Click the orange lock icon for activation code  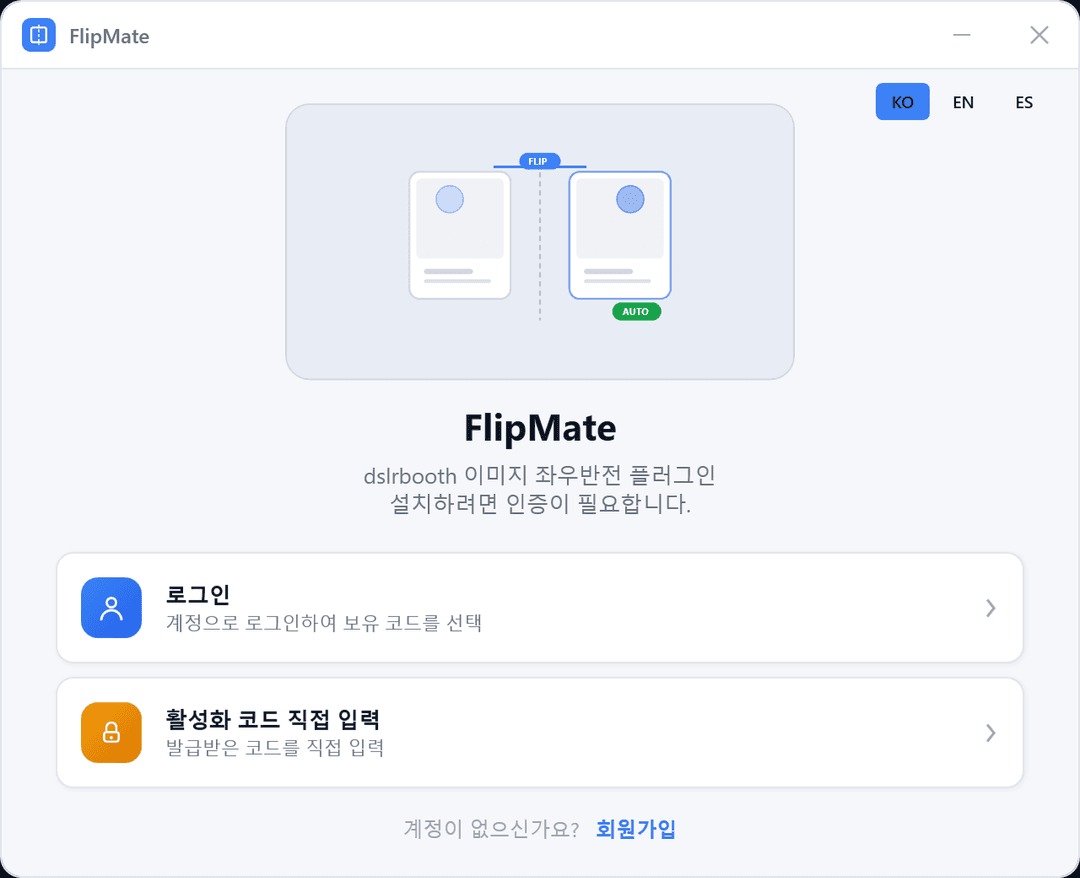[111, 732]
